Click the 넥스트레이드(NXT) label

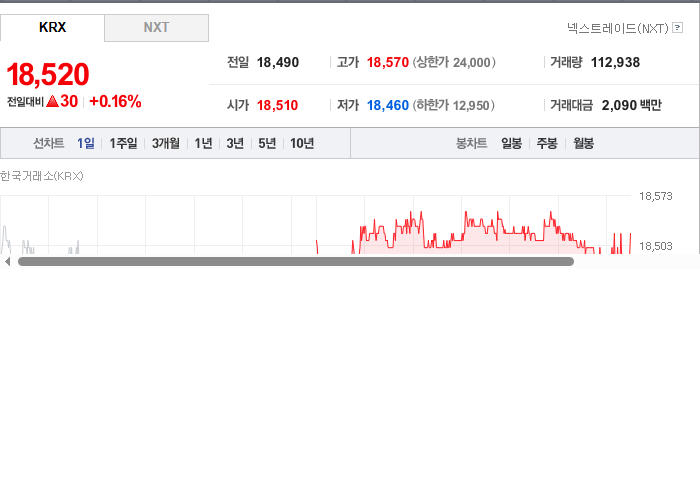618,28
